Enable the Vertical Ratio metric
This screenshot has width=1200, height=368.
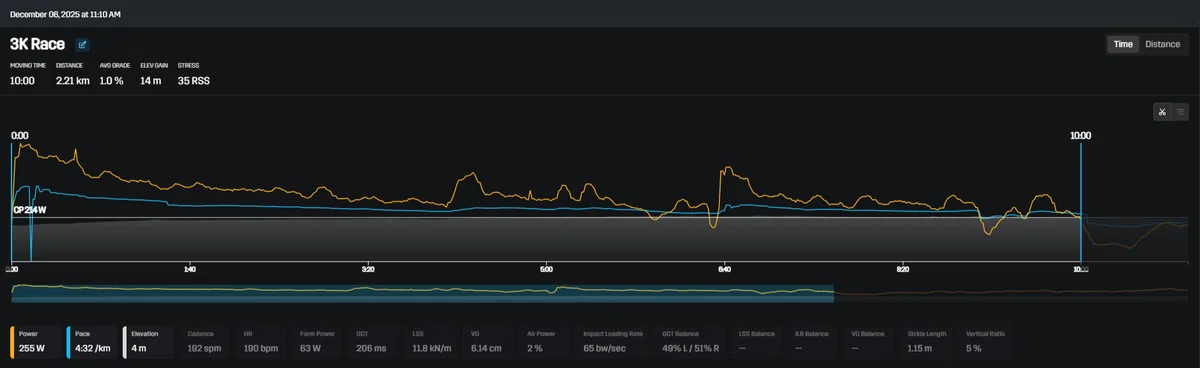coord(986,342)
